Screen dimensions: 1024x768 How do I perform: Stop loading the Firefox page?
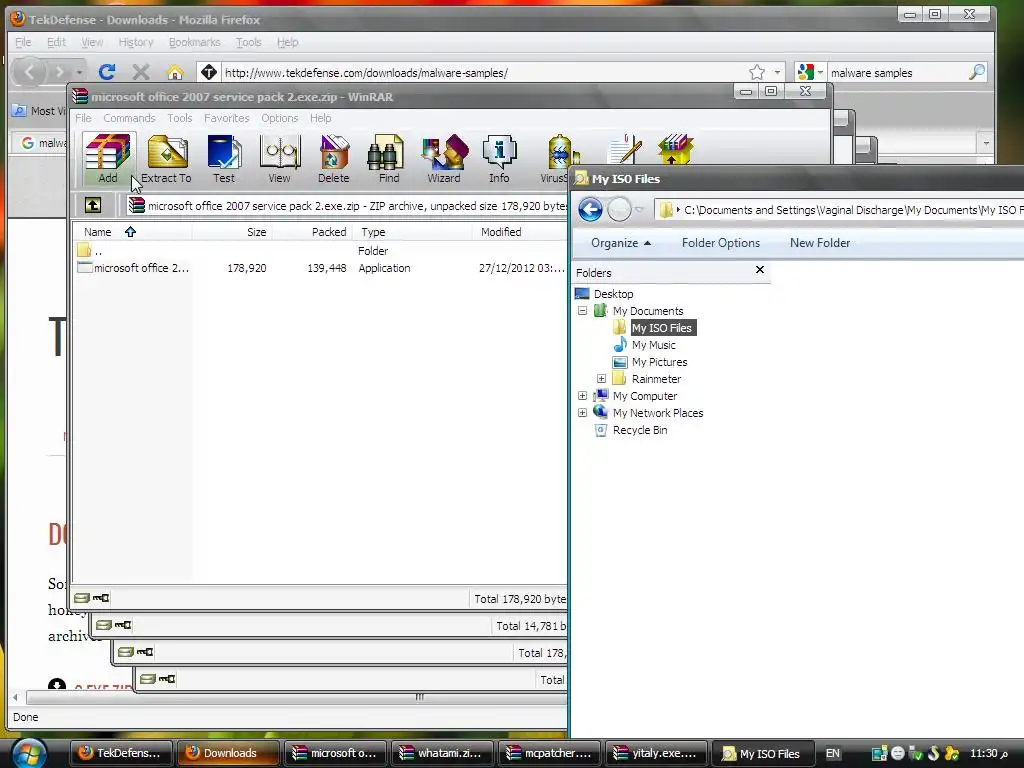tap(140, 72)
